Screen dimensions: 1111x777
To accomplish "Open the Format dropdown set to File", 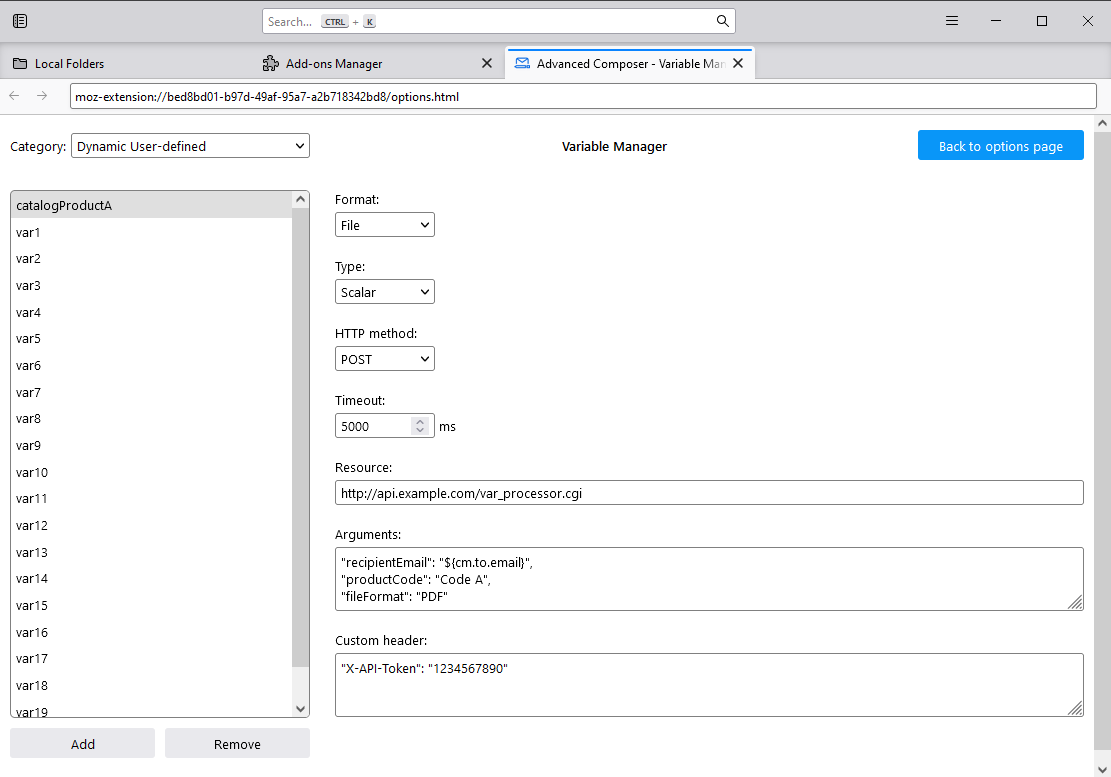I will click(384, 225).
